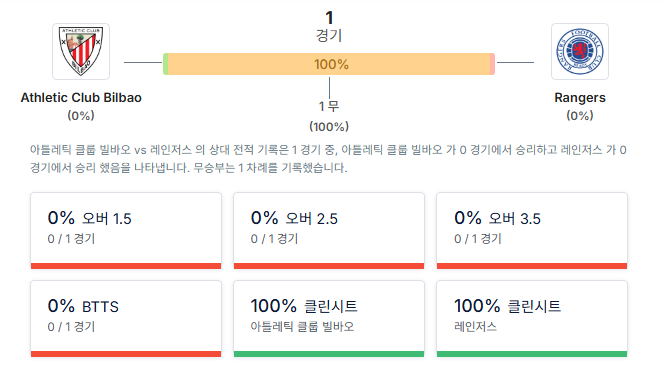Click the 0 / 1 경기 text in BTTS card
The height and width of the screenshot is (369, 665).
(71, 327)
